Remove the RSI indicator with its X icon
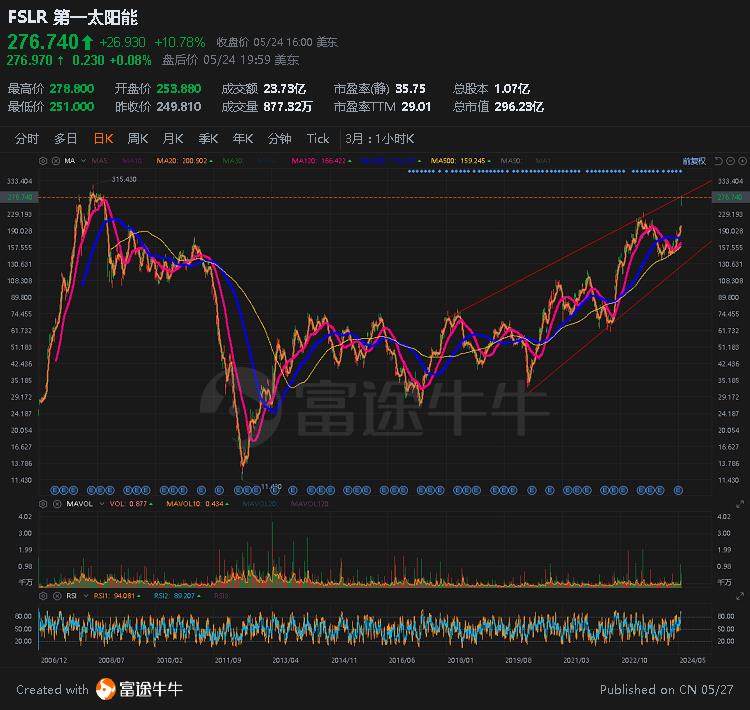Screen dimensions: 750x710 pyautogui.click(x=56, y=596)
